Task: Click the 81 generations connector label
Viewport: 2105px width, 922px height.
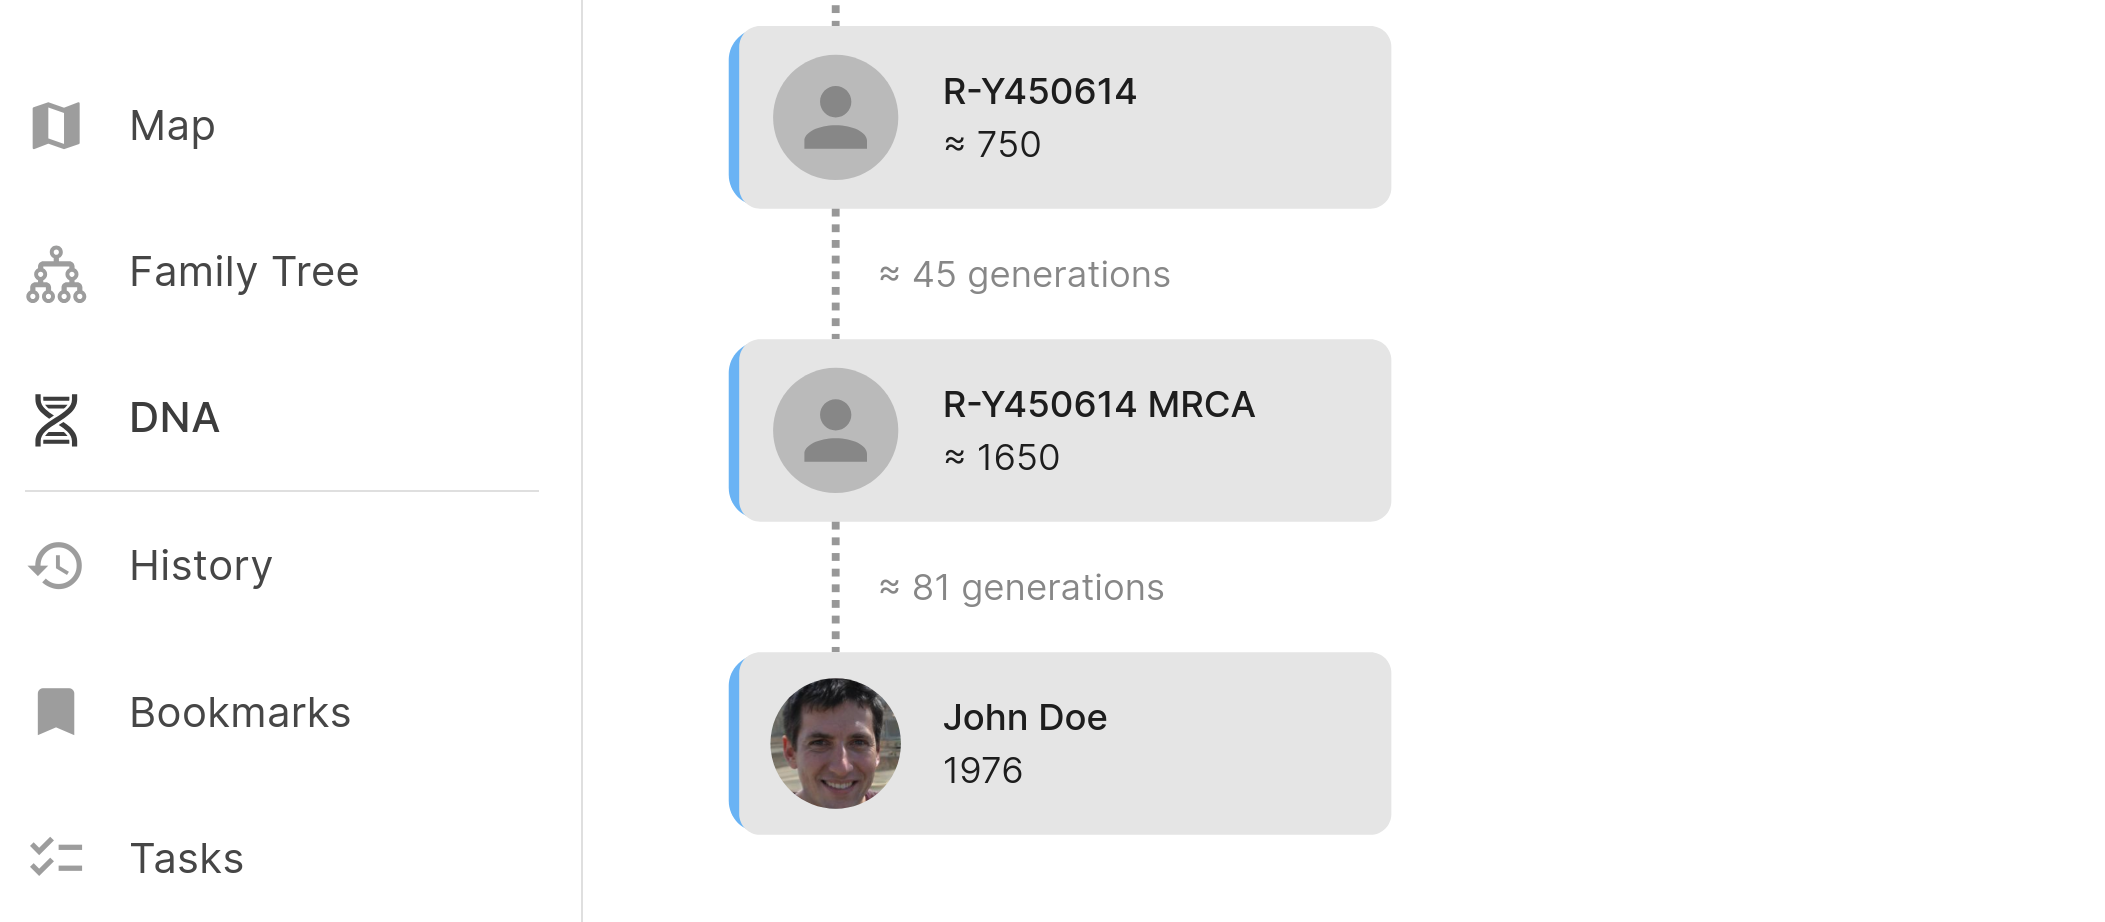Action: [x=1021, y=588]
